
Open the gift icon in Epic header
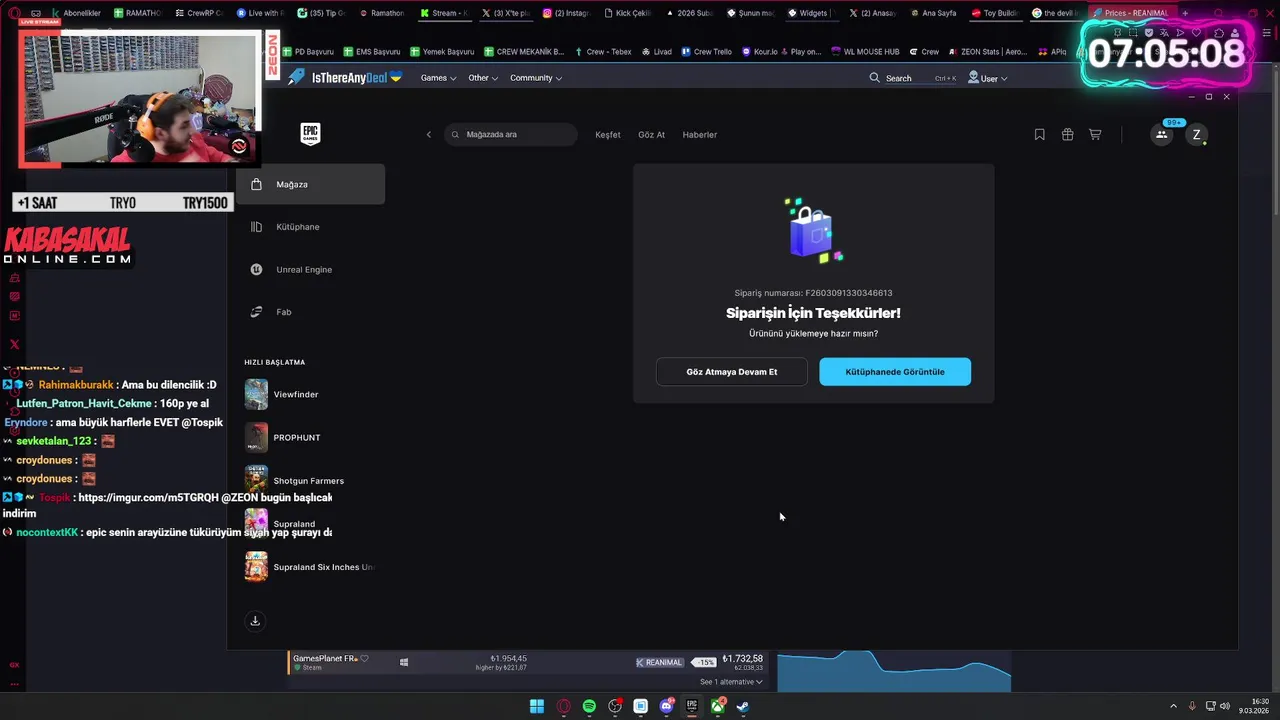click(1068, 135)
